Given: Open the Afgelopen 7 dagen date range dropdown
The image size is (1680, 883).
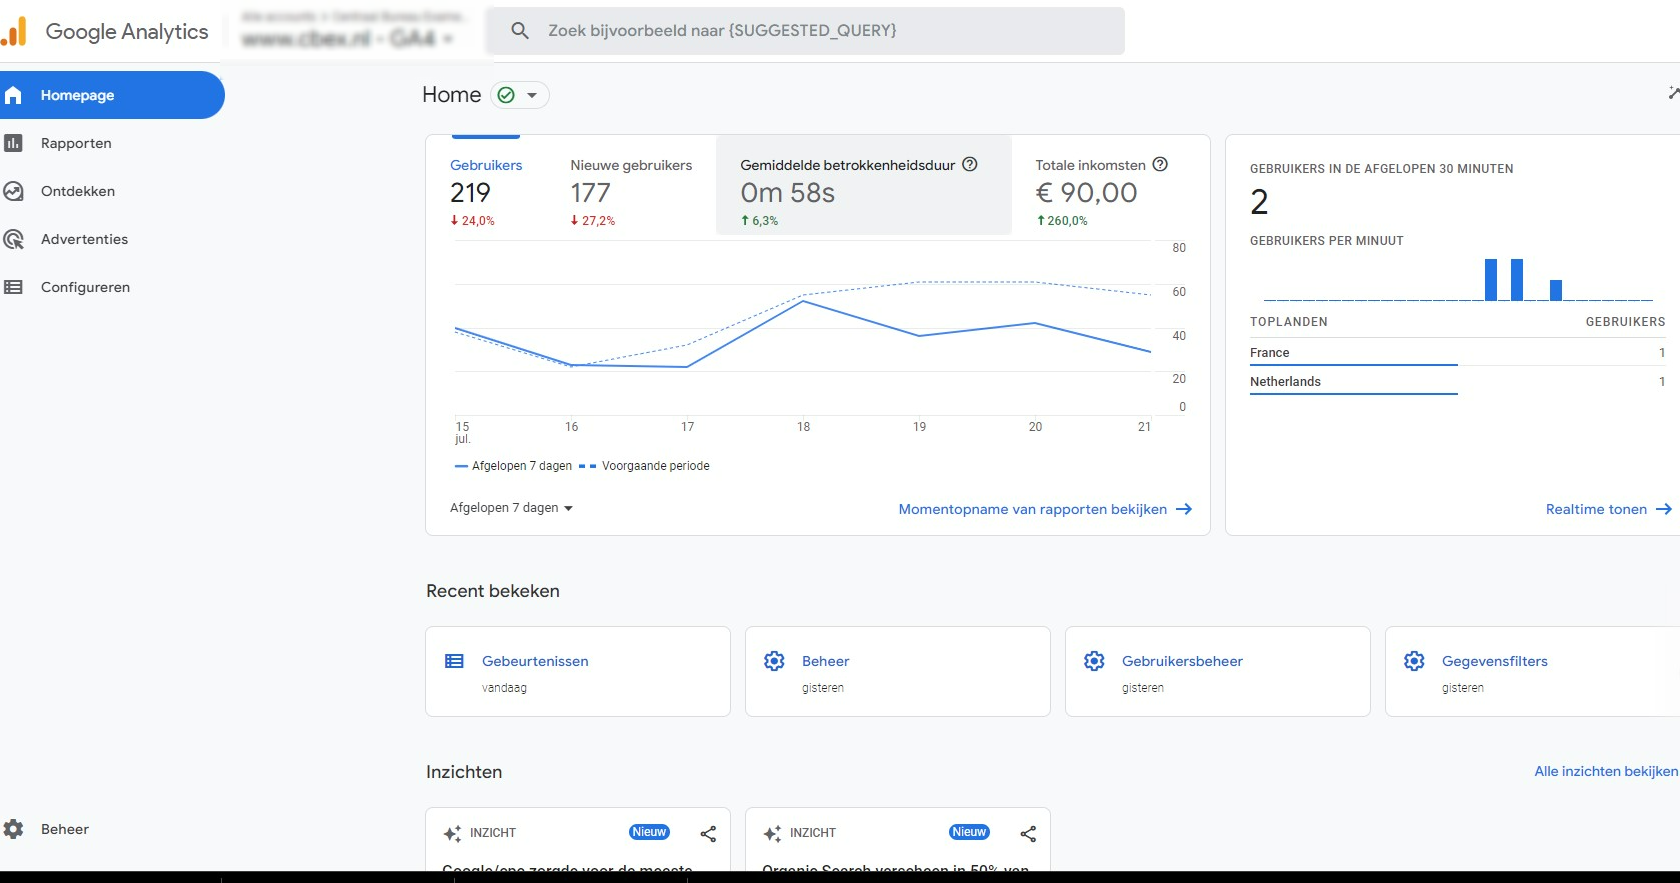Looking at the screenshot, I should (x=511, y=508).
